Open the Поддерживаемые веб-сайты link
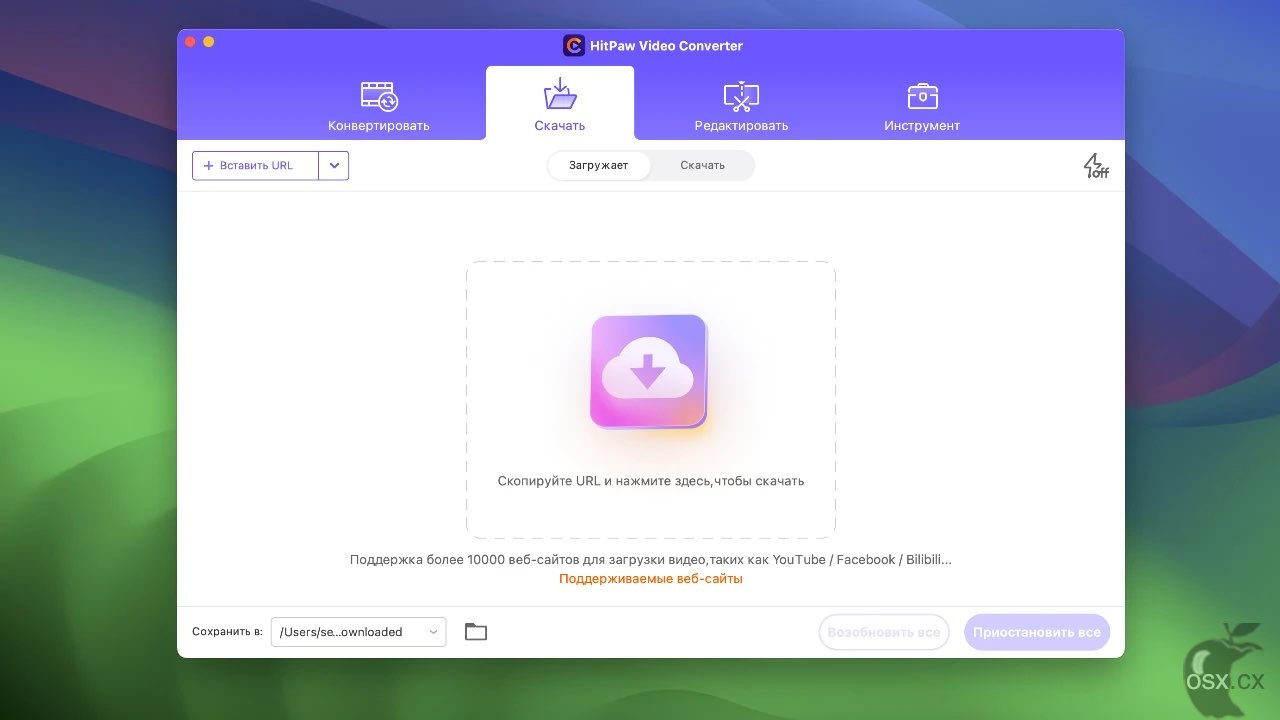 point(651,578)
